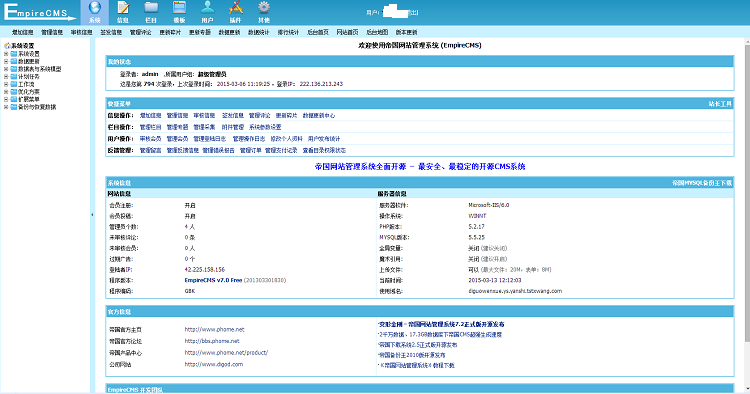Open 审核会员 quick menu link
Viewport: 750px width, 394px height.
[x=150, y=139]
